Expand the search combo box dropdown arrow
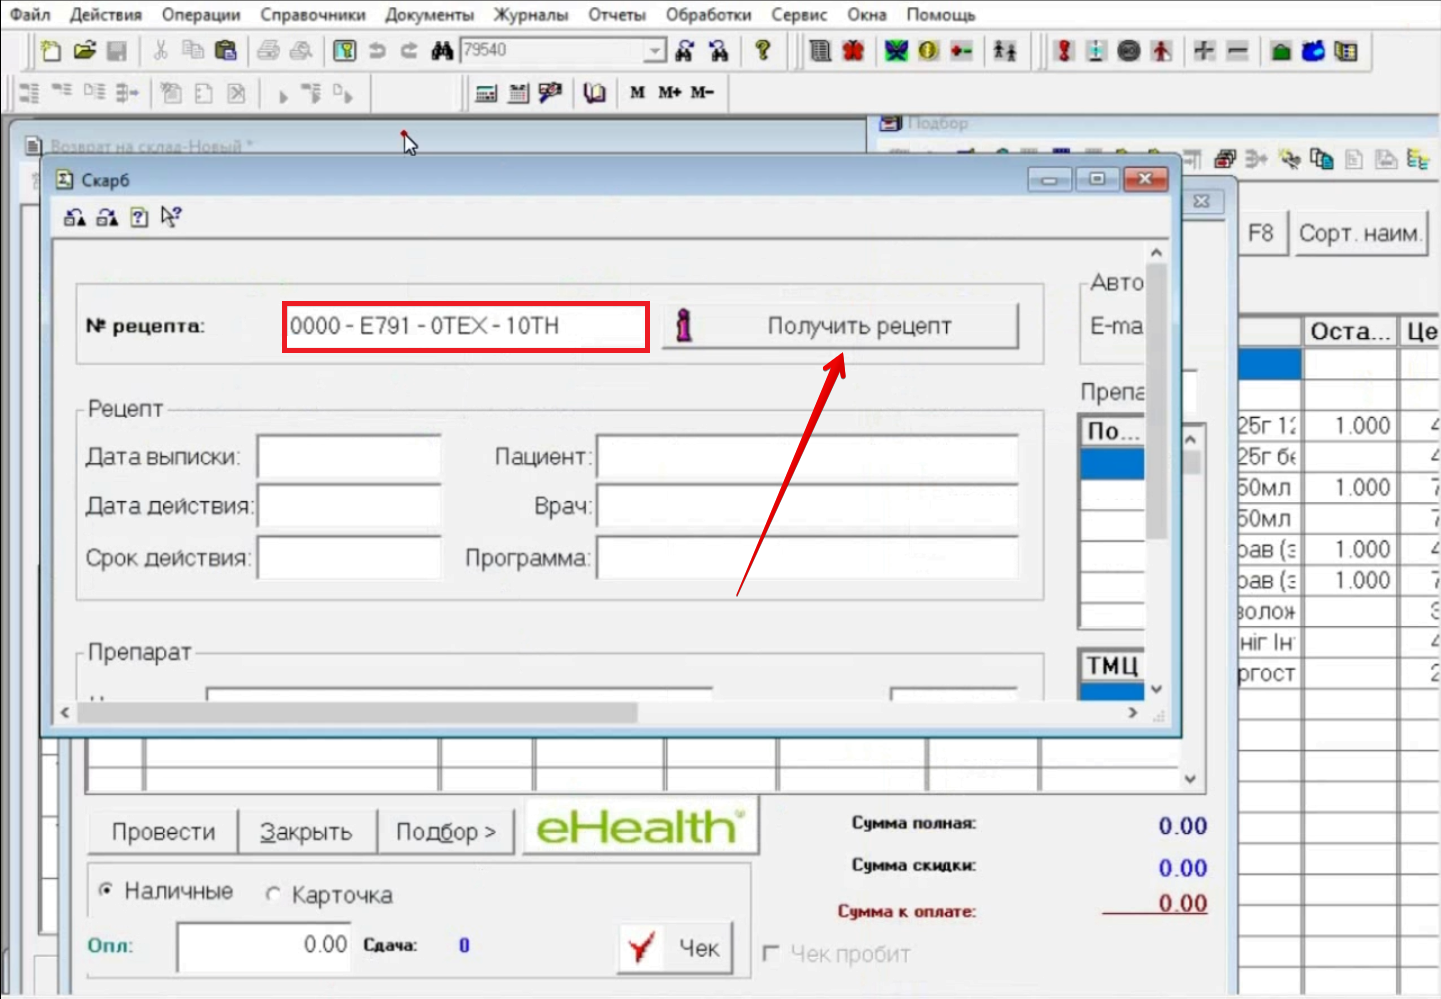1441x999 pixels. click(x=654, y=51)
